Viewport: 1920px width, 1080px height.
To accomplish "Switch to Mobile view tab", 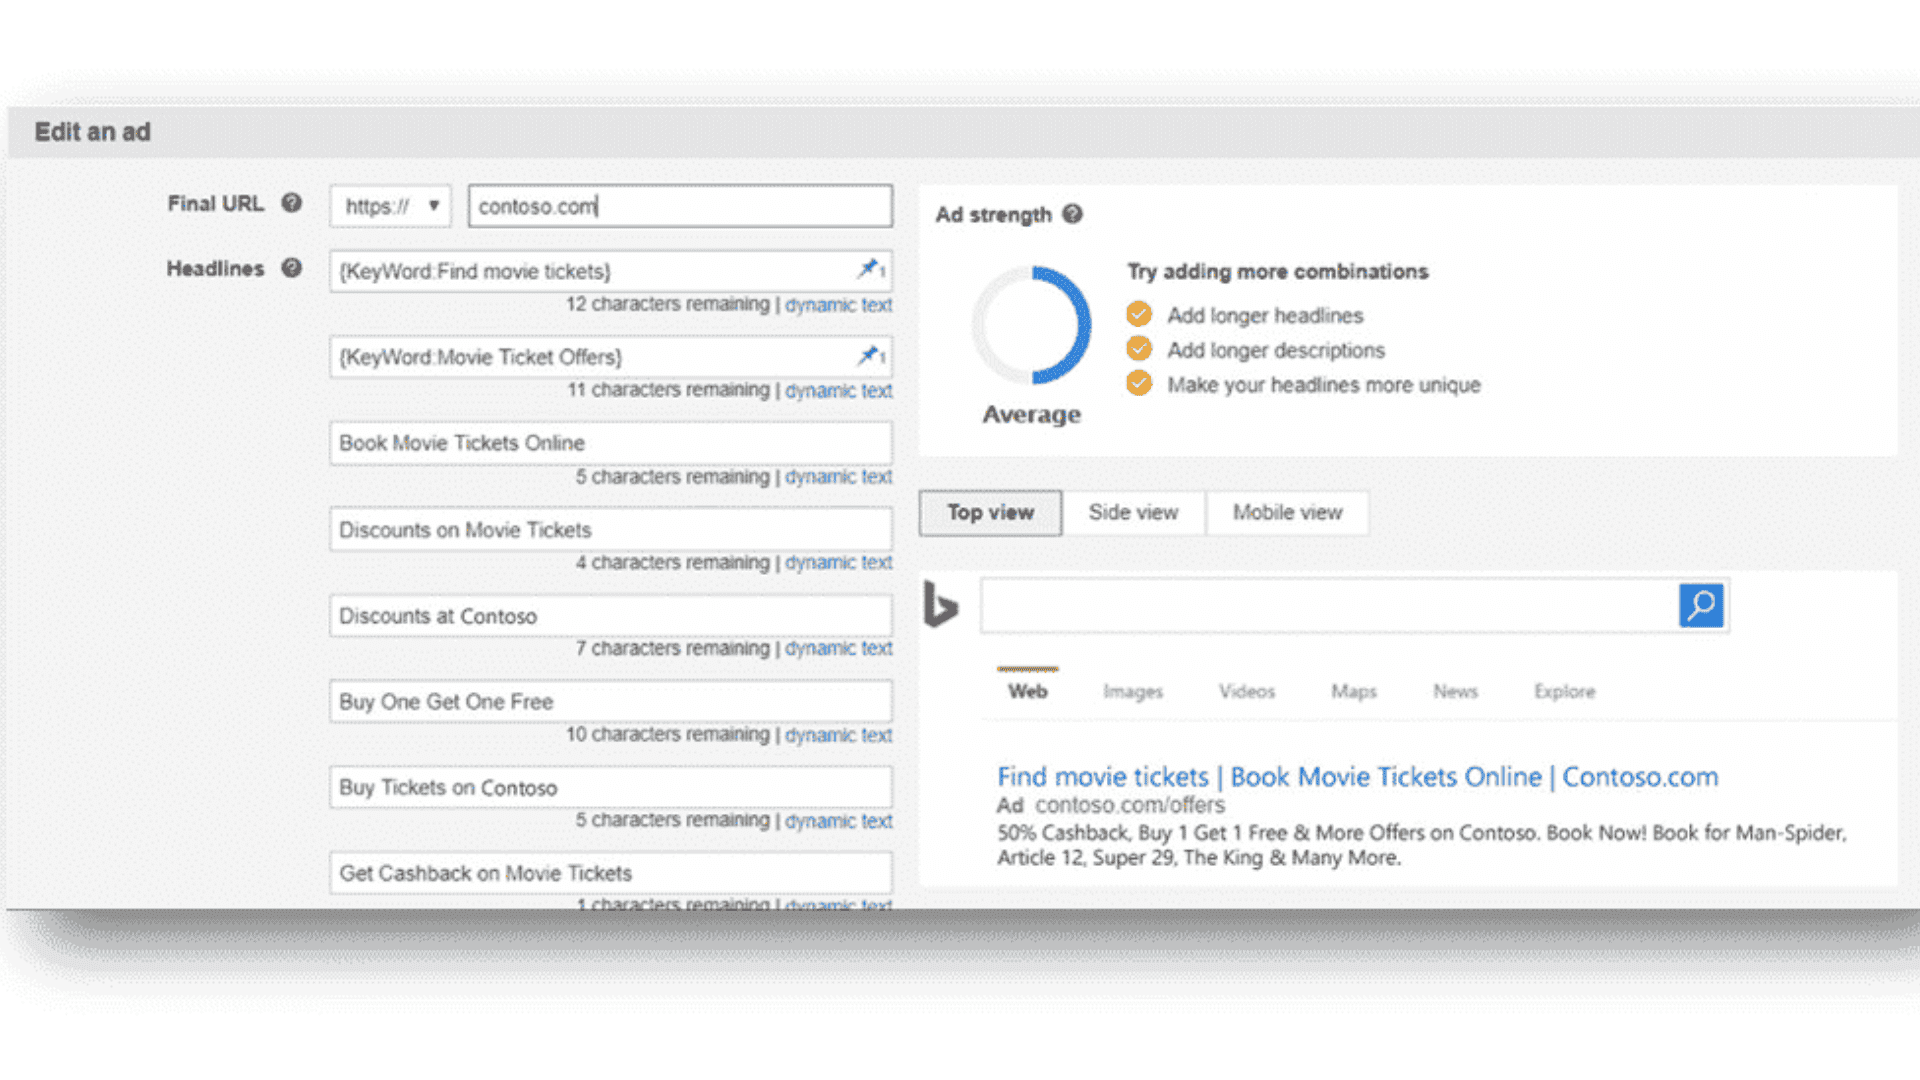I will click(x=1287, y=512).
